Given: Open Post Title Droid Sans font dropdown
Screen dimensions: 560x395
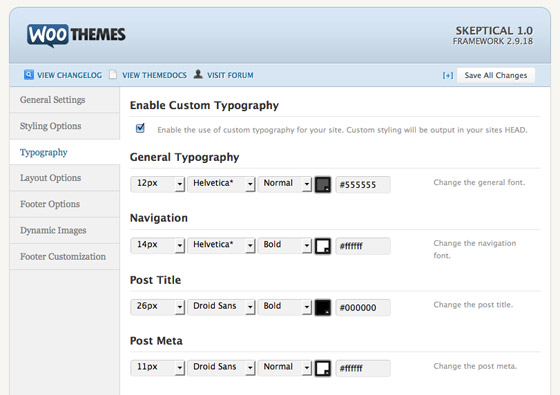Looking at the screenshot, I should [221, 307].
